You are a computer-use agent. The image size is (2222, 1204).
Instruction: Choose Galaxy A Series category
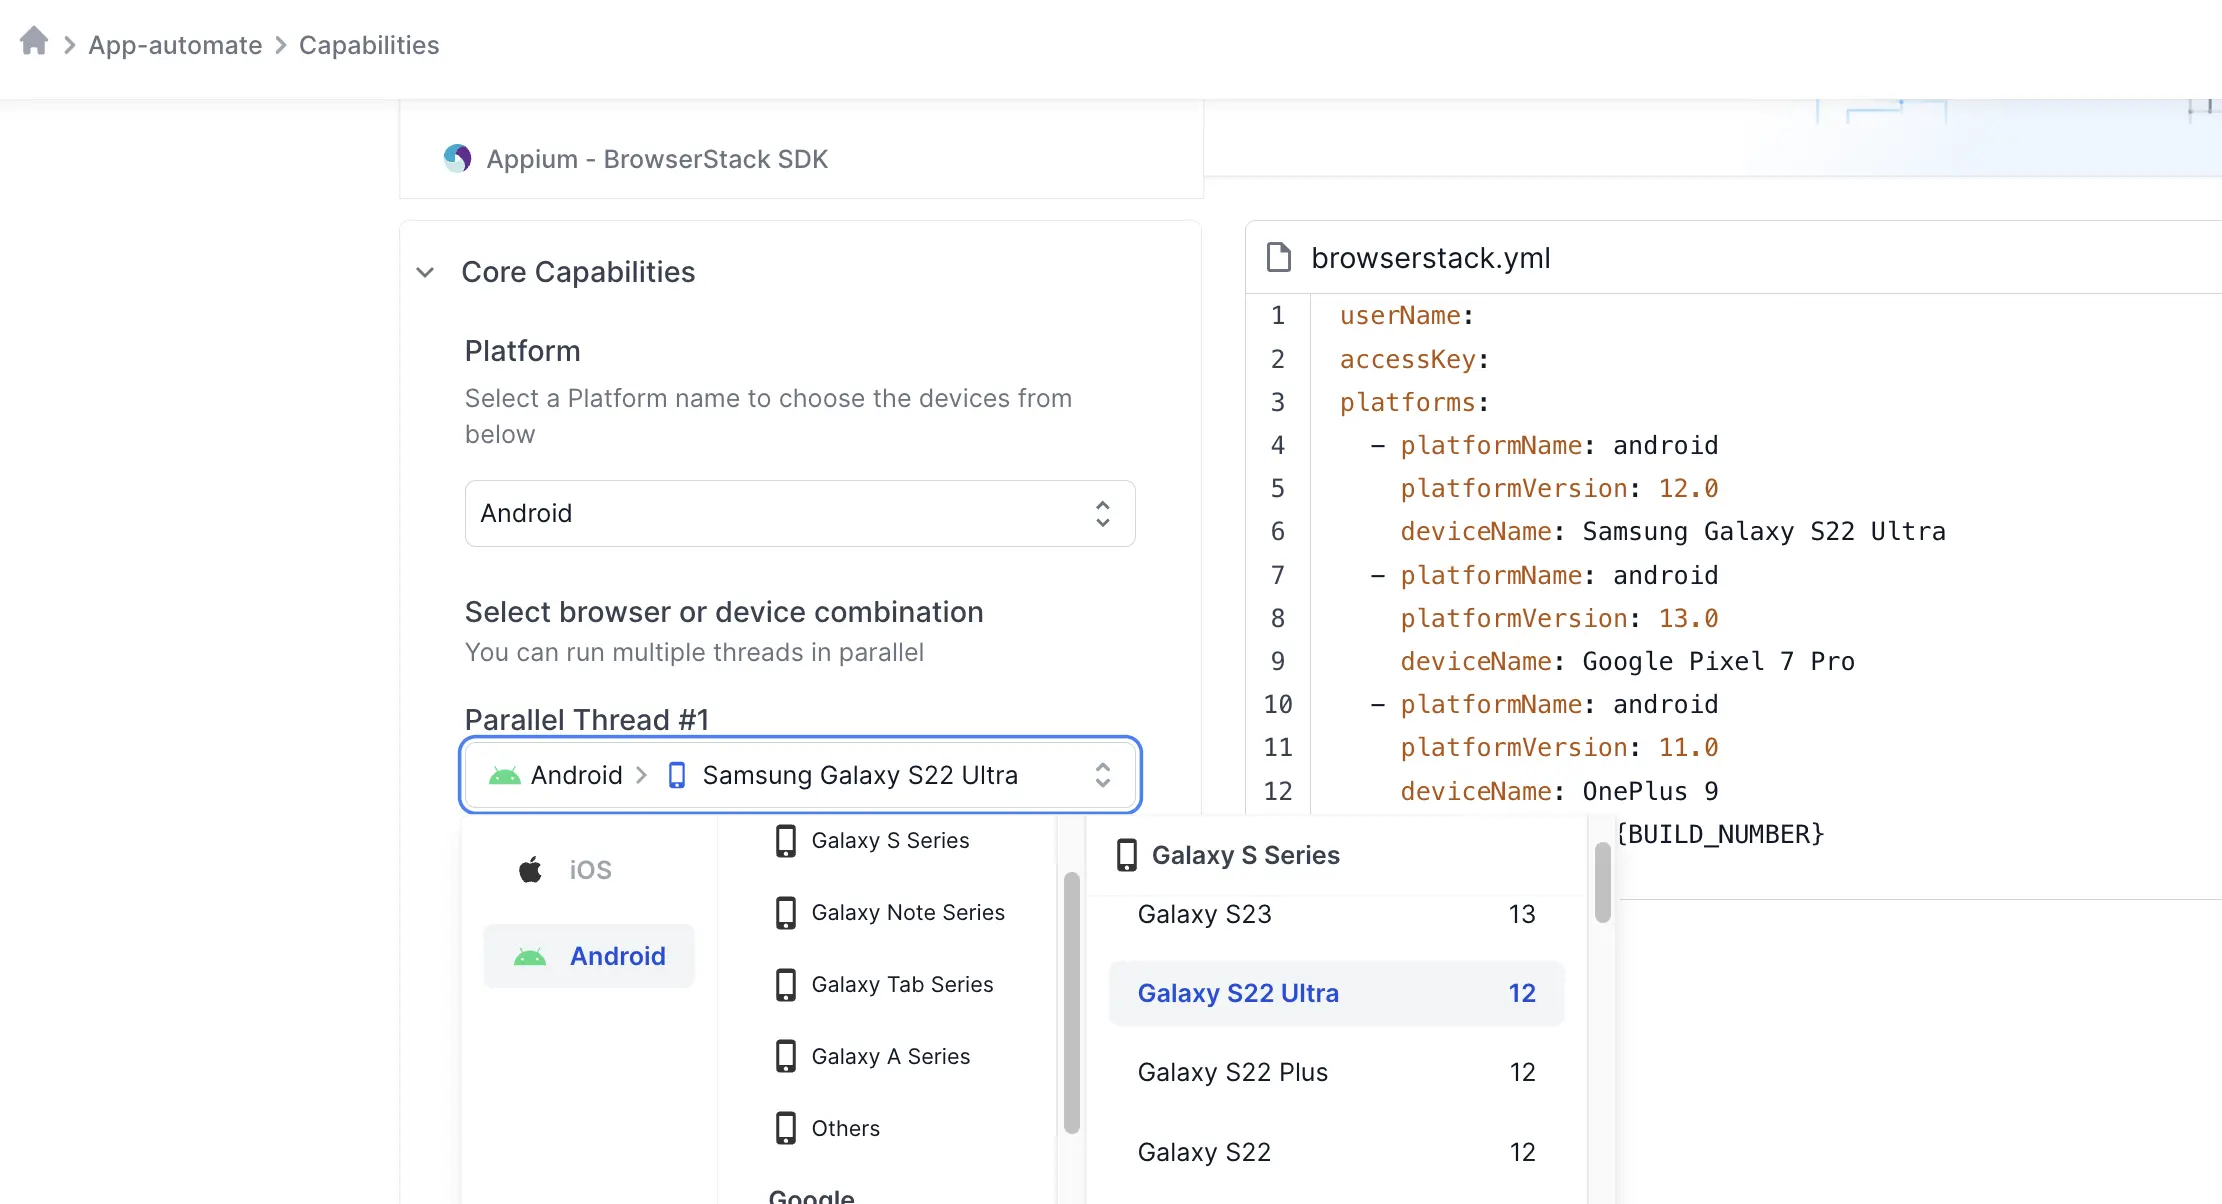(890, 1056)
